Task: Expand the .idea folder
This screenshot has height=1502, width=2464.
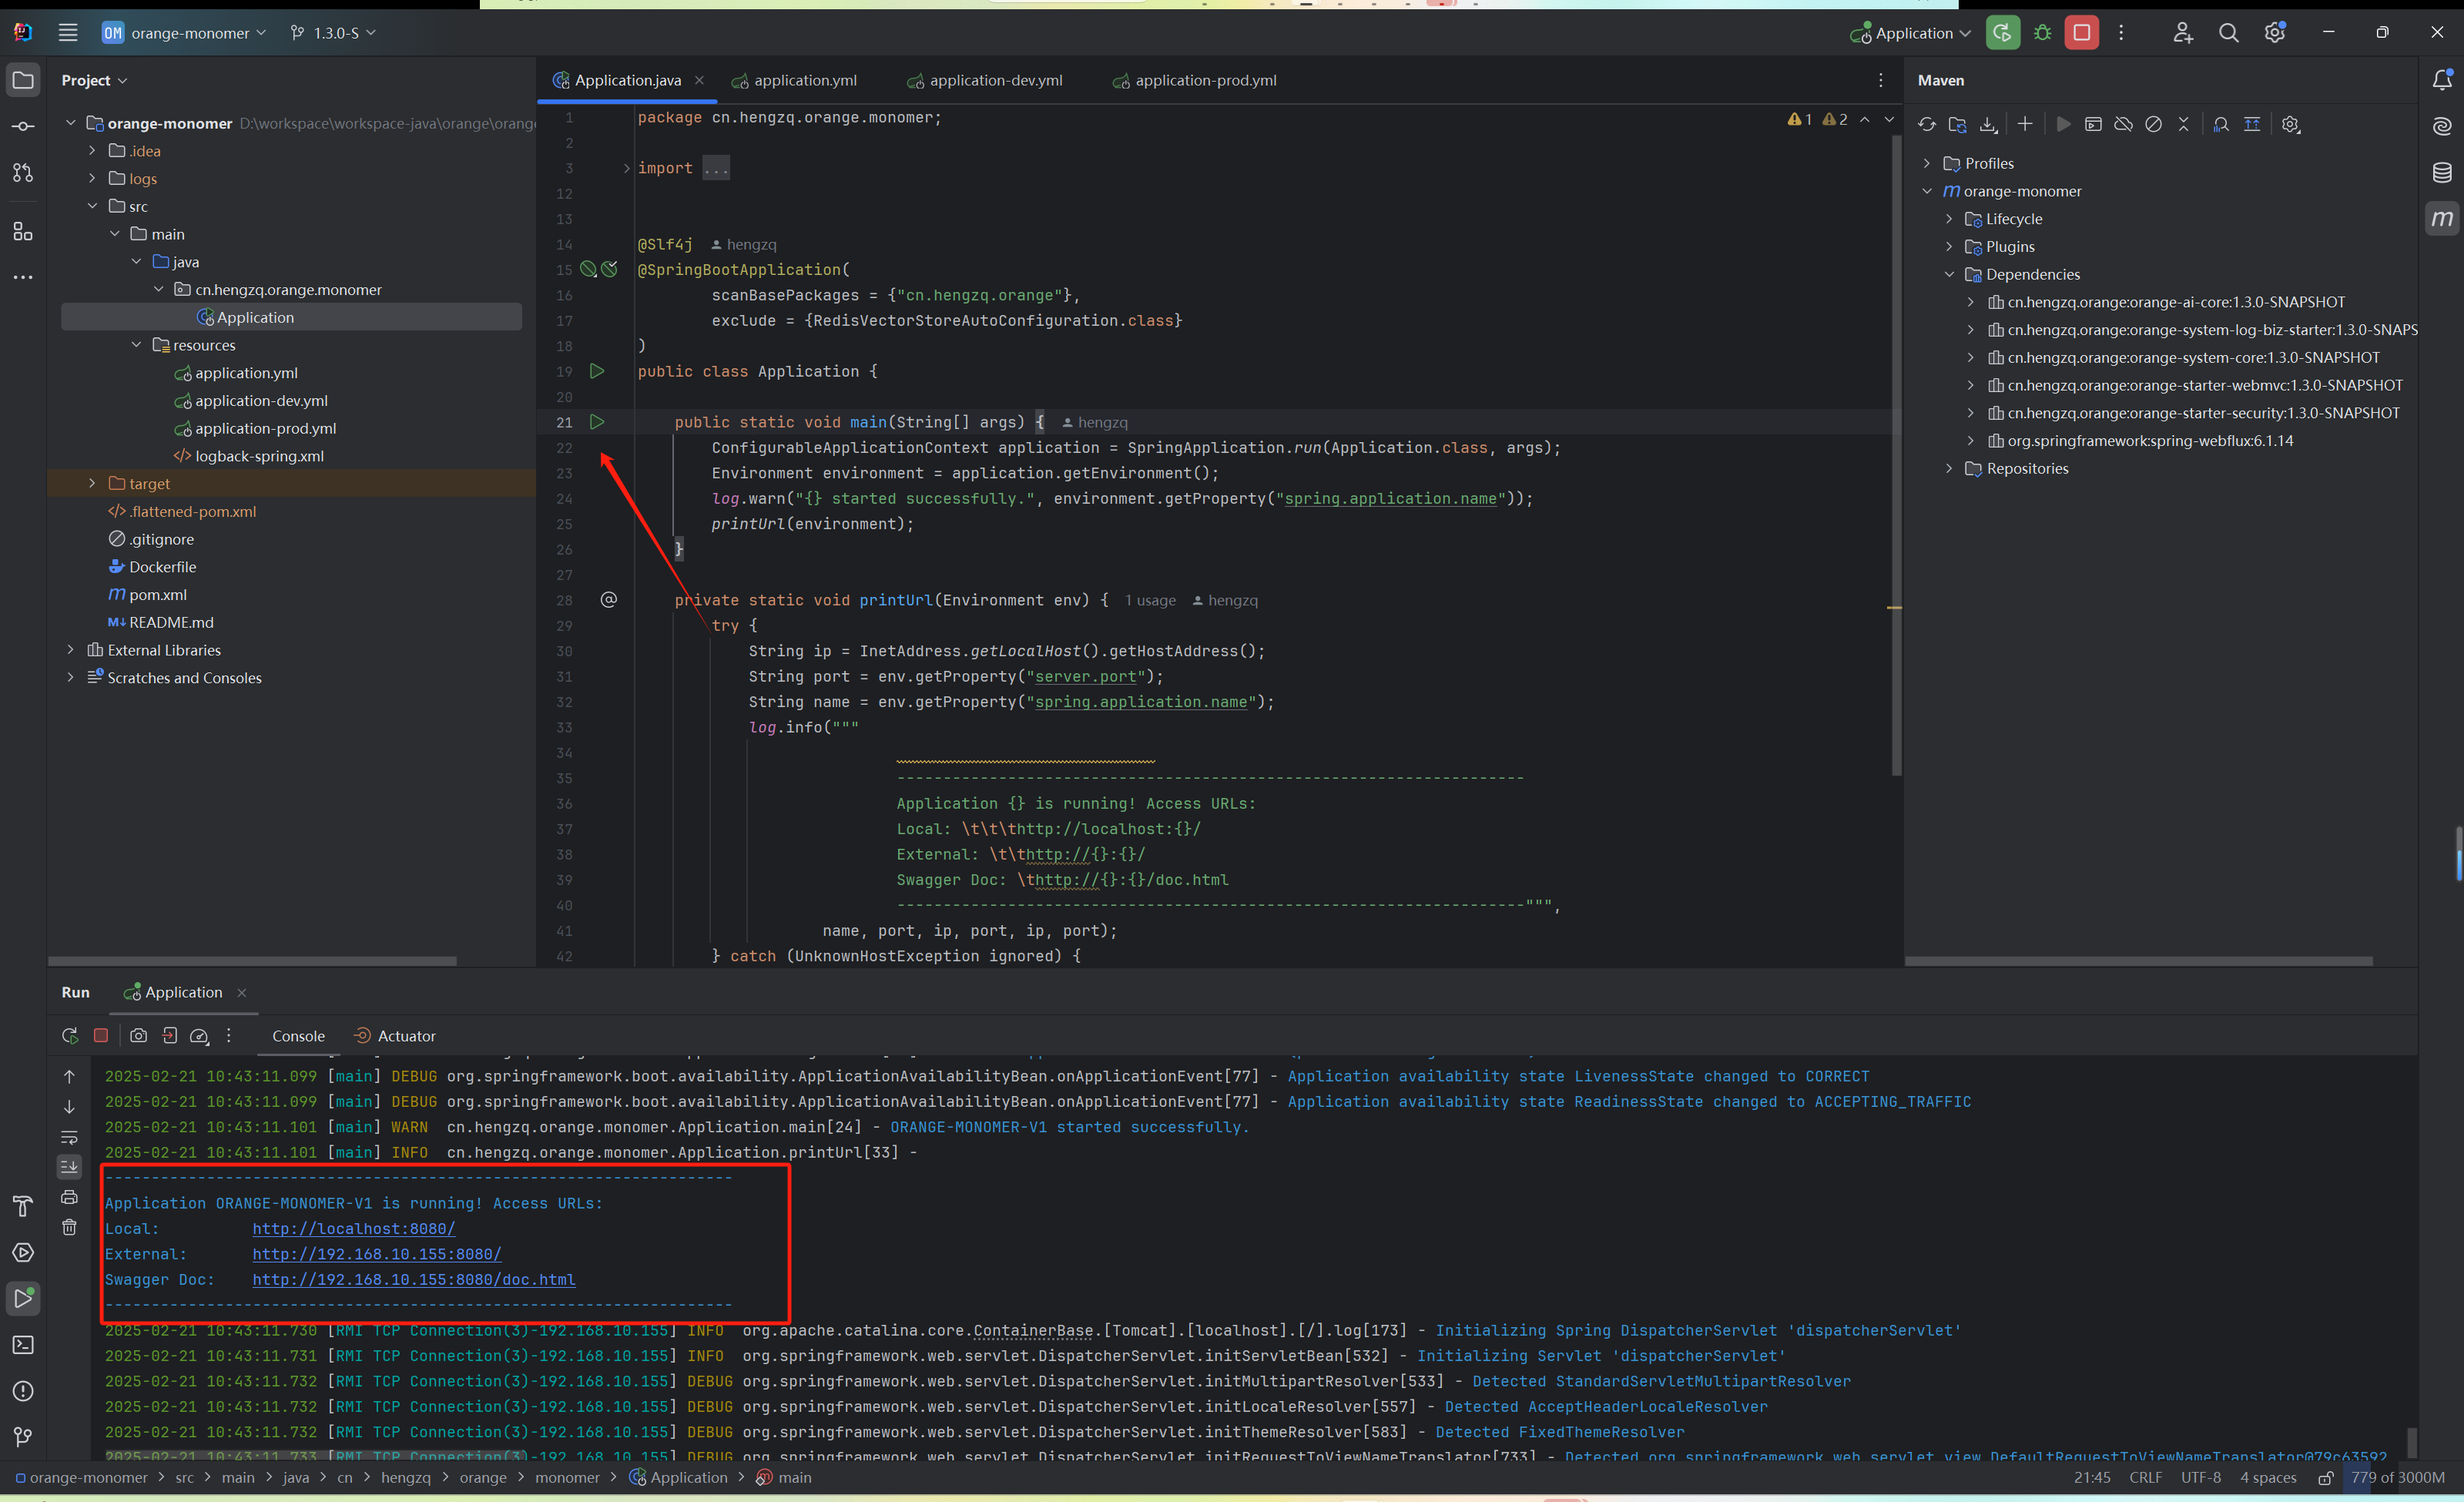Action: click(92, 151)
